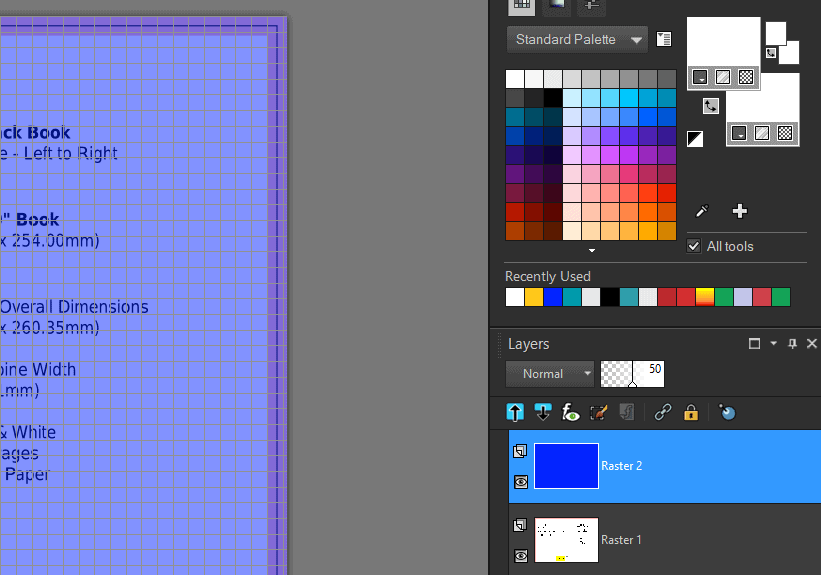The image size is (821, 575).
Task: Hide the Raster 1 layer
Action: [521, 556]
